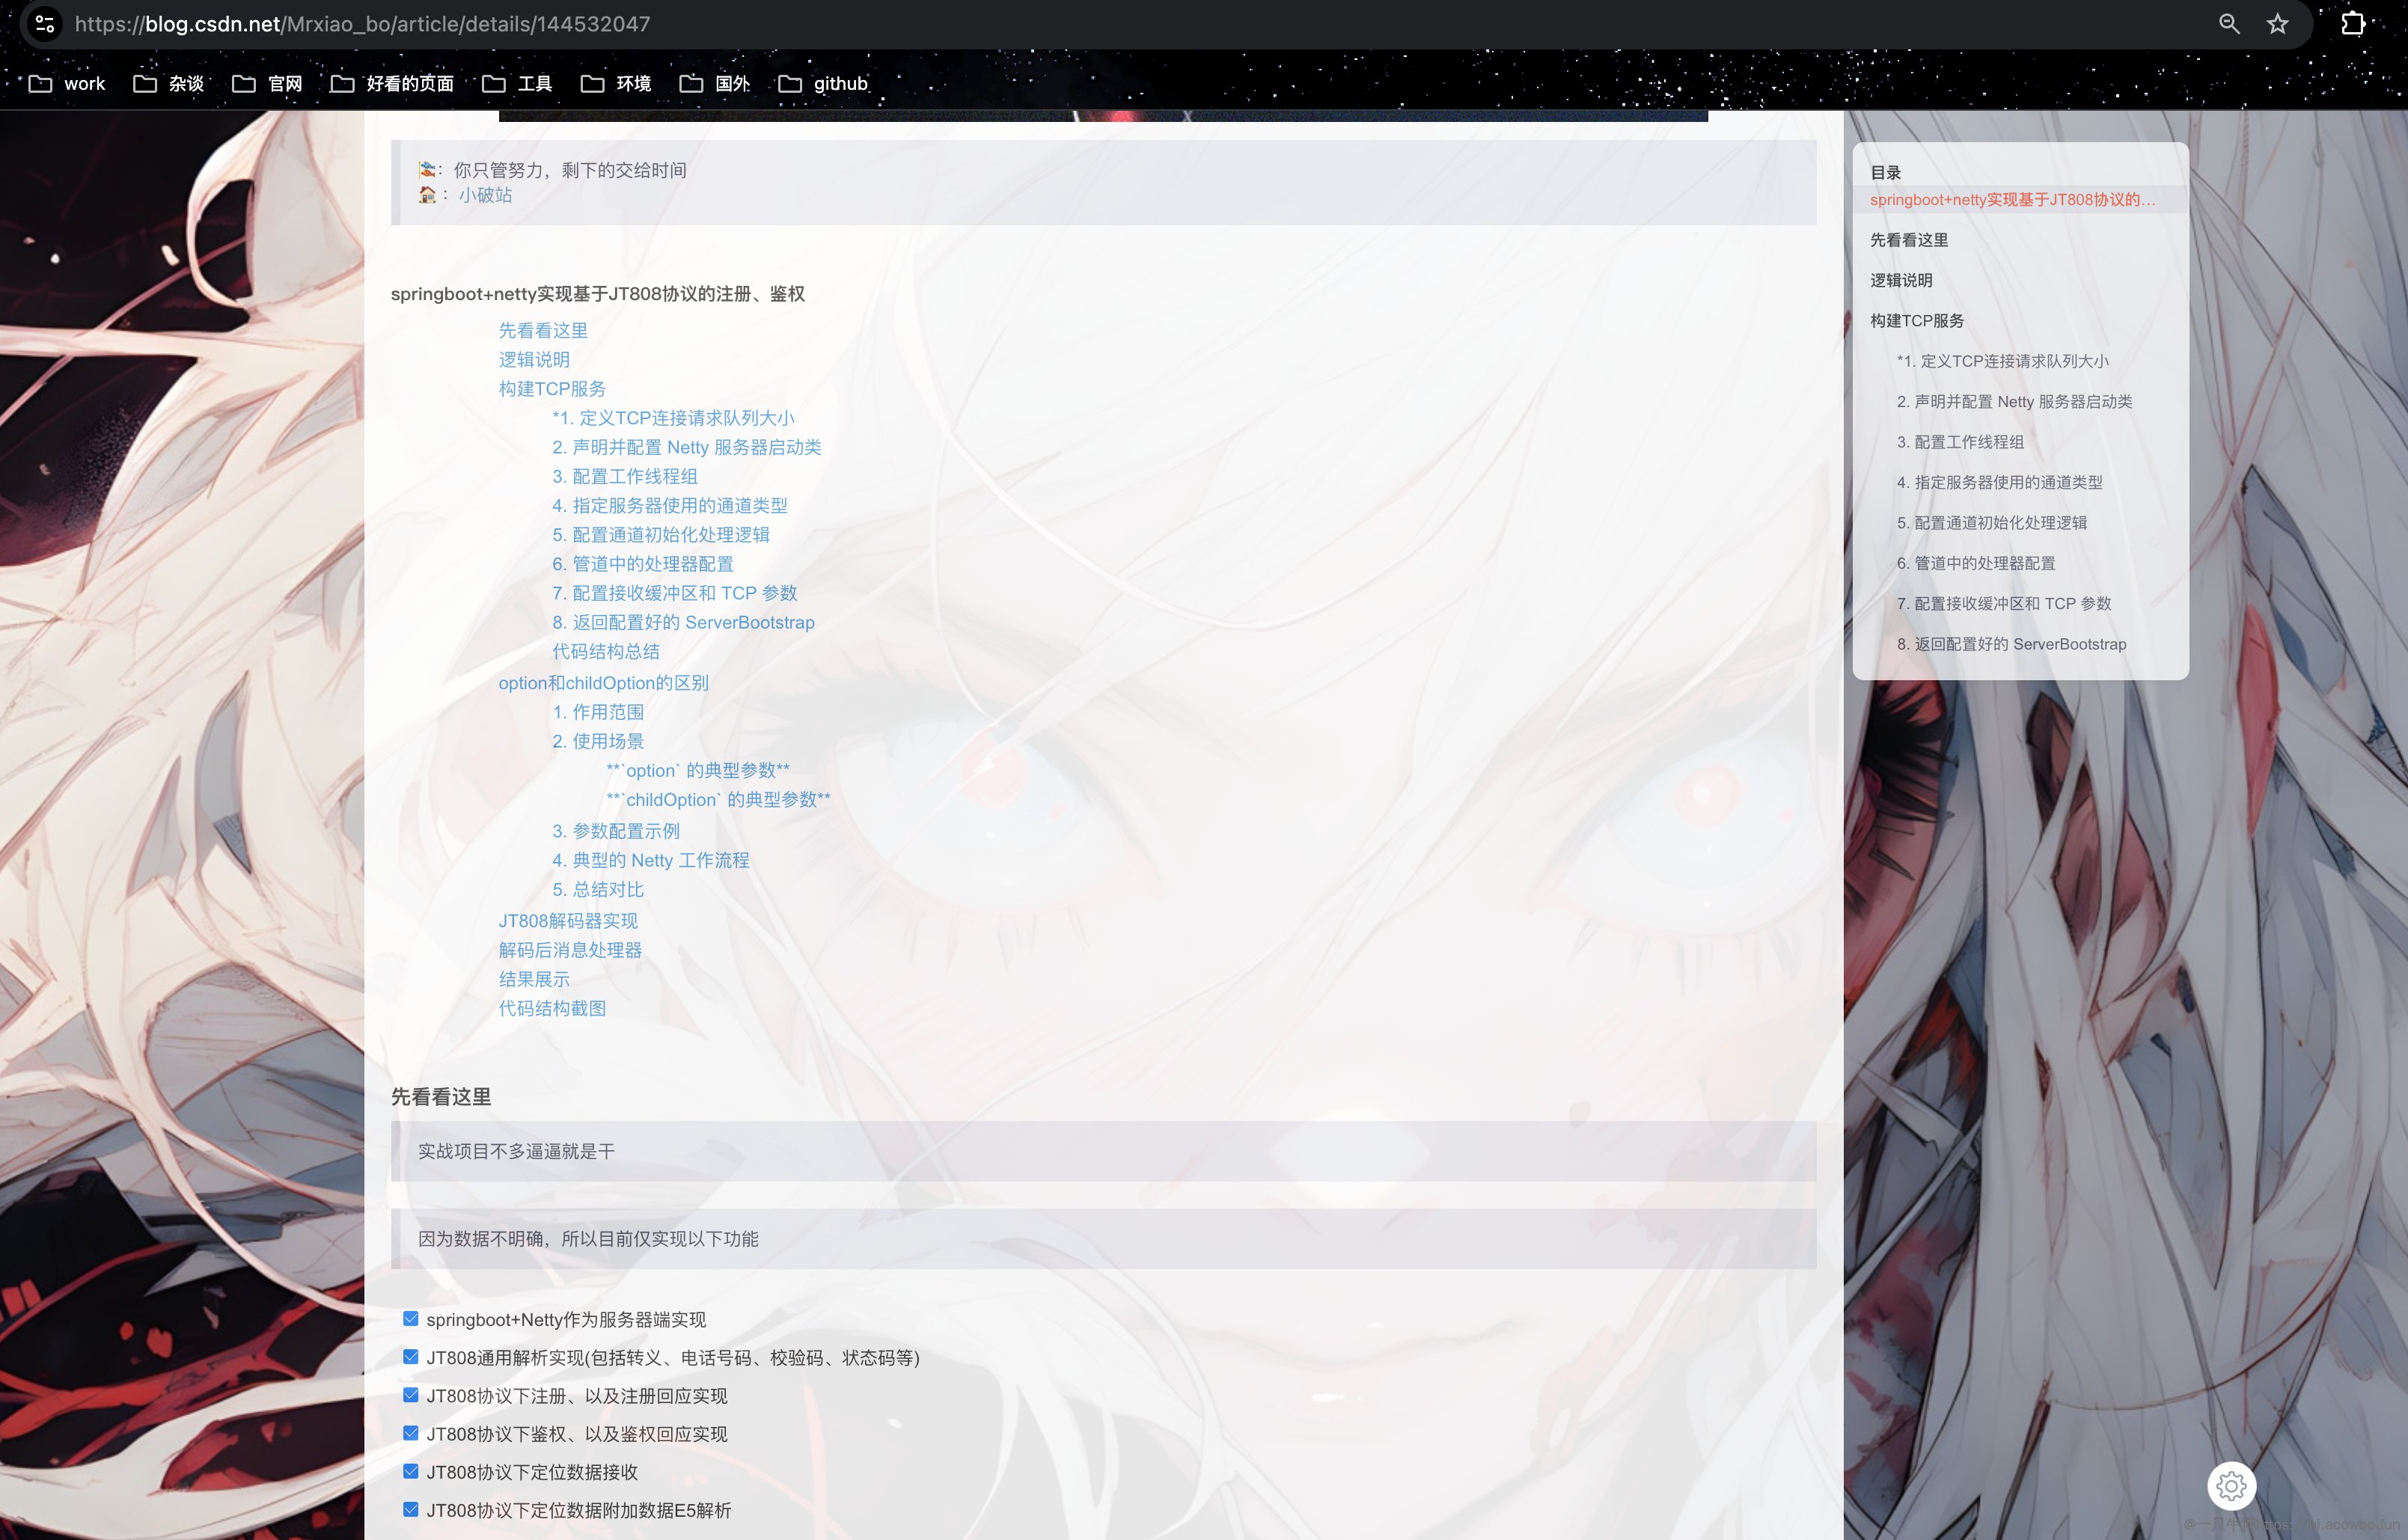Viewport: 2408px width, 1540px height.
Task: Open the 工具 bookmarks folder
Action: 517,84
